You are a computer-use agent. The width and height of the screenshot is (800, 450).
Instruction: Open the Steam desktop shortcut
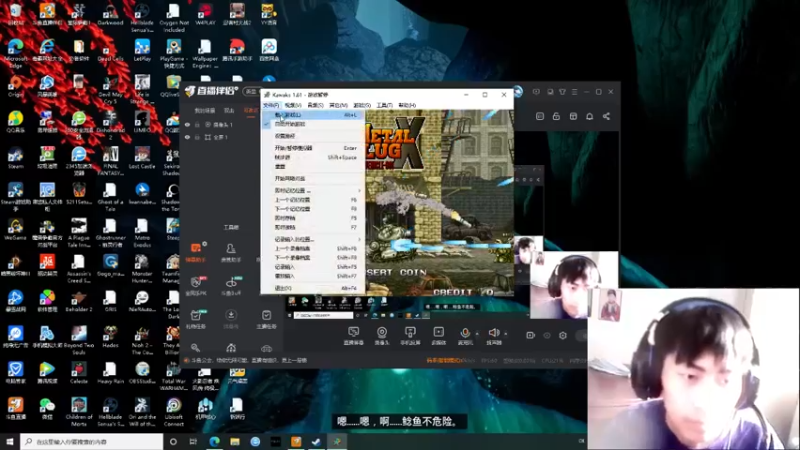click(x=15, y=157)
